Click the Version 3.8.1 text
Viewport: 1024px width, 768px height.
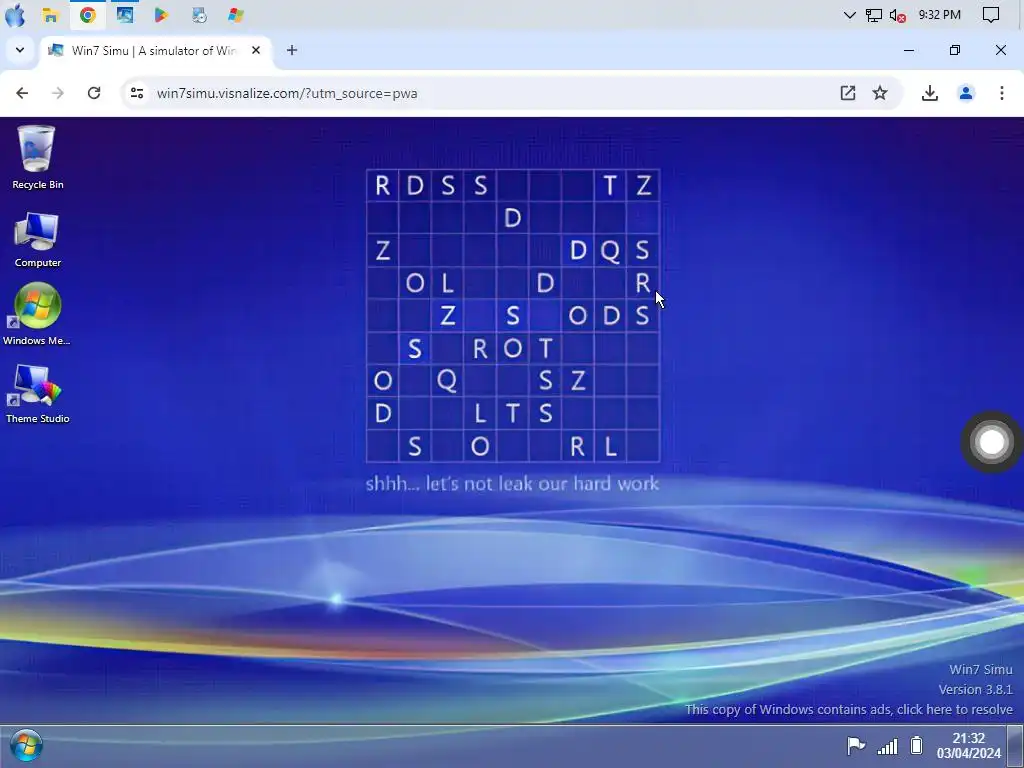point(976,690)
